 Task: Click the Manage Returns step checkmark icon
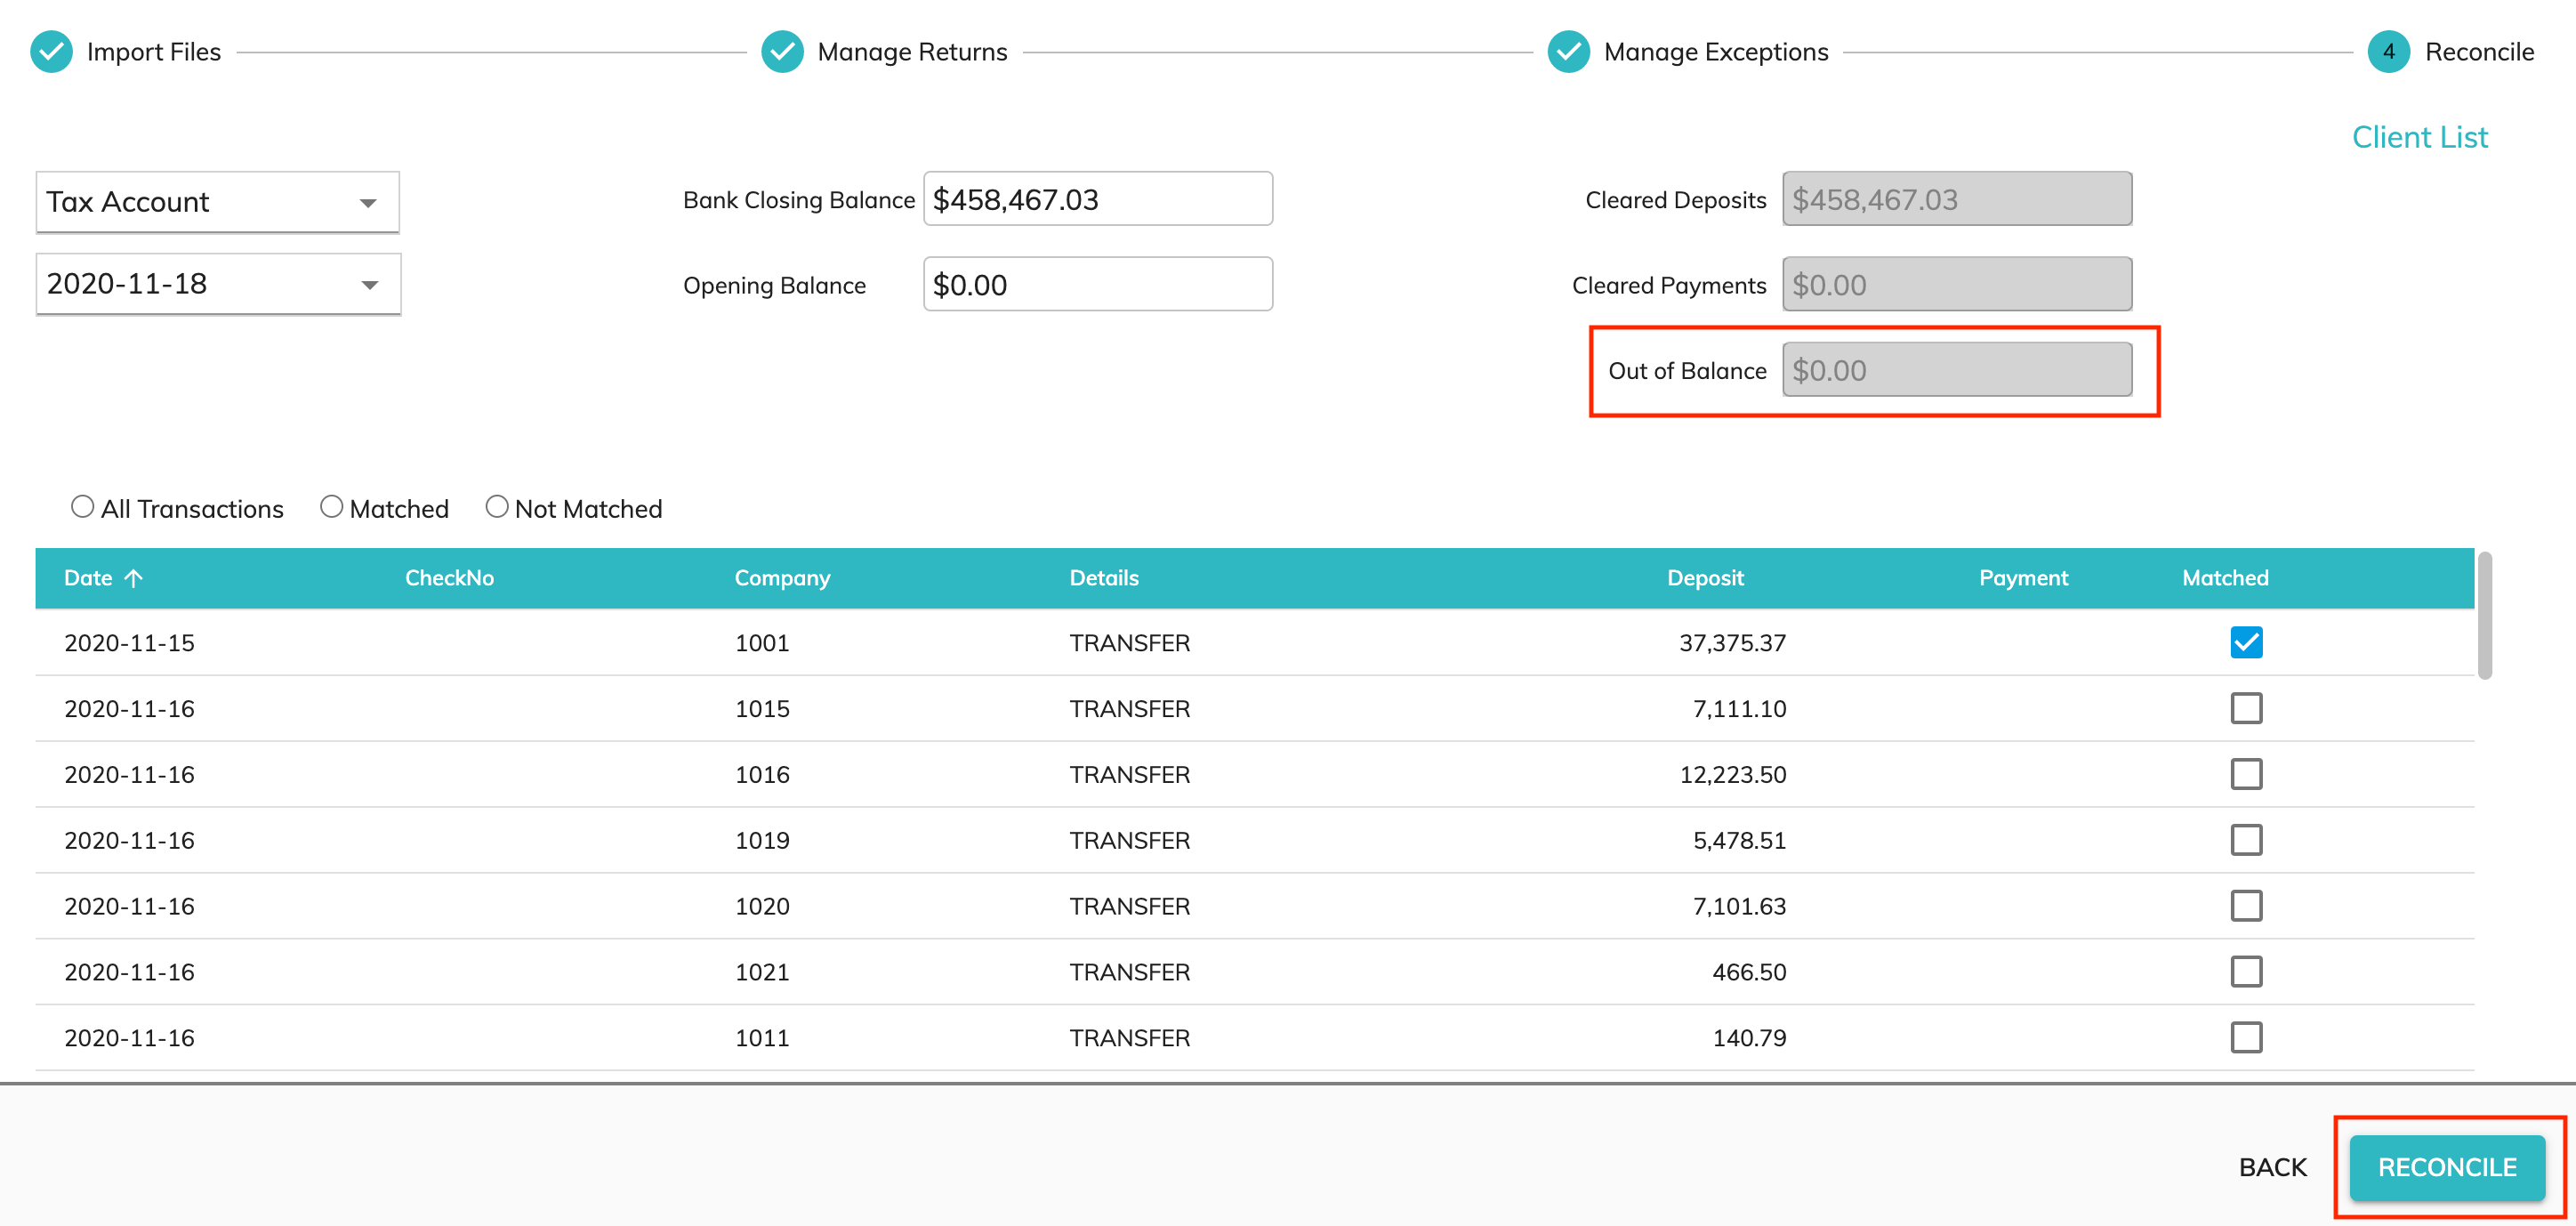(782, 52)
